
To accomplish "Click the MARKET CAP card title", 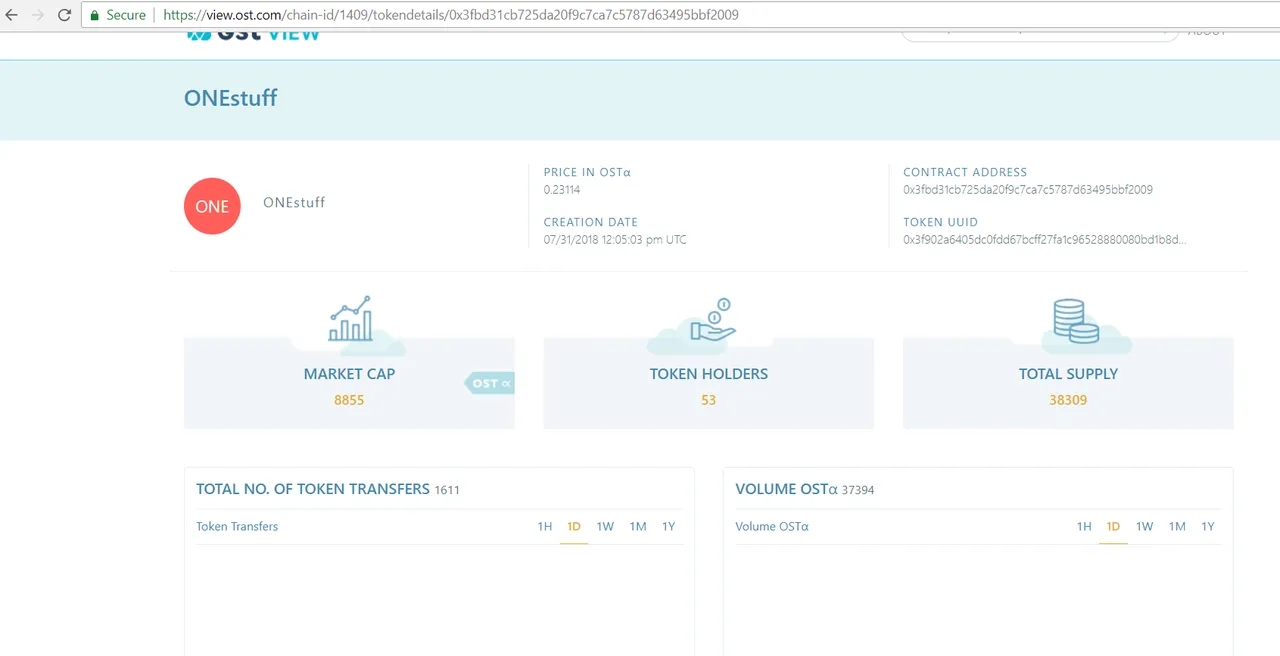I will click(349, 374).
